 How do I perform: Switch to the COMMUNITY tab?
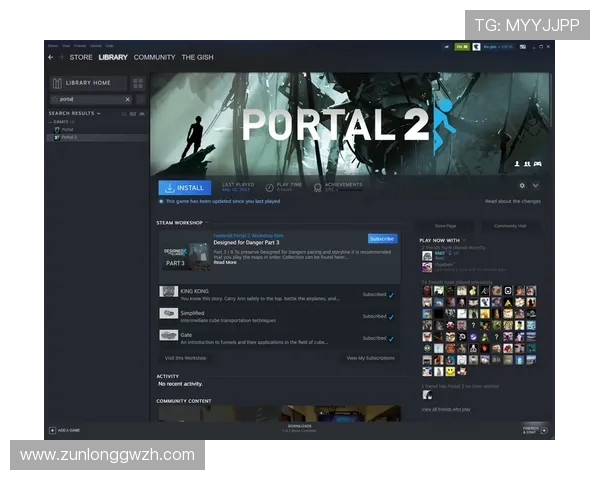pos(155,57)
